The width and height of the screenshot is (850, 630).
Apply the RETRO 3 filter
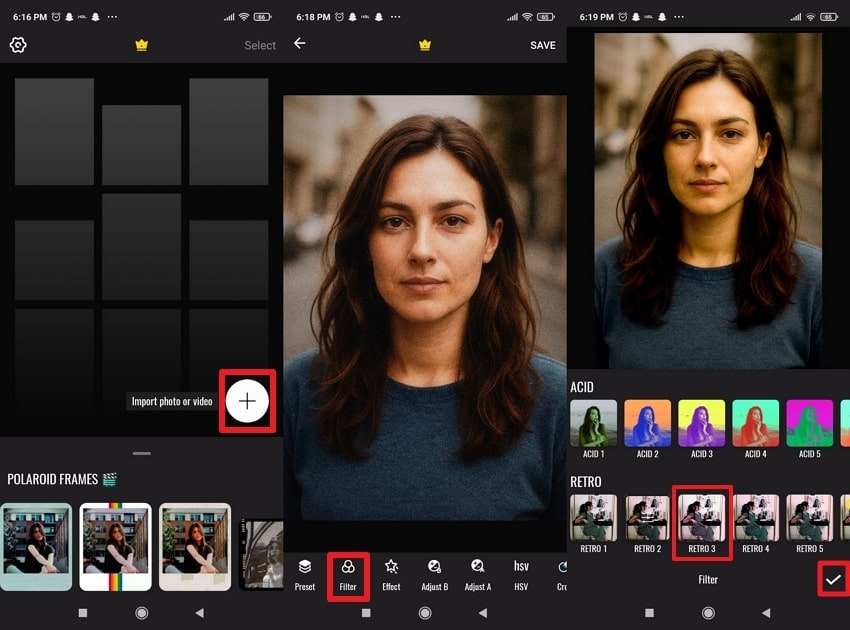(701, 524)
